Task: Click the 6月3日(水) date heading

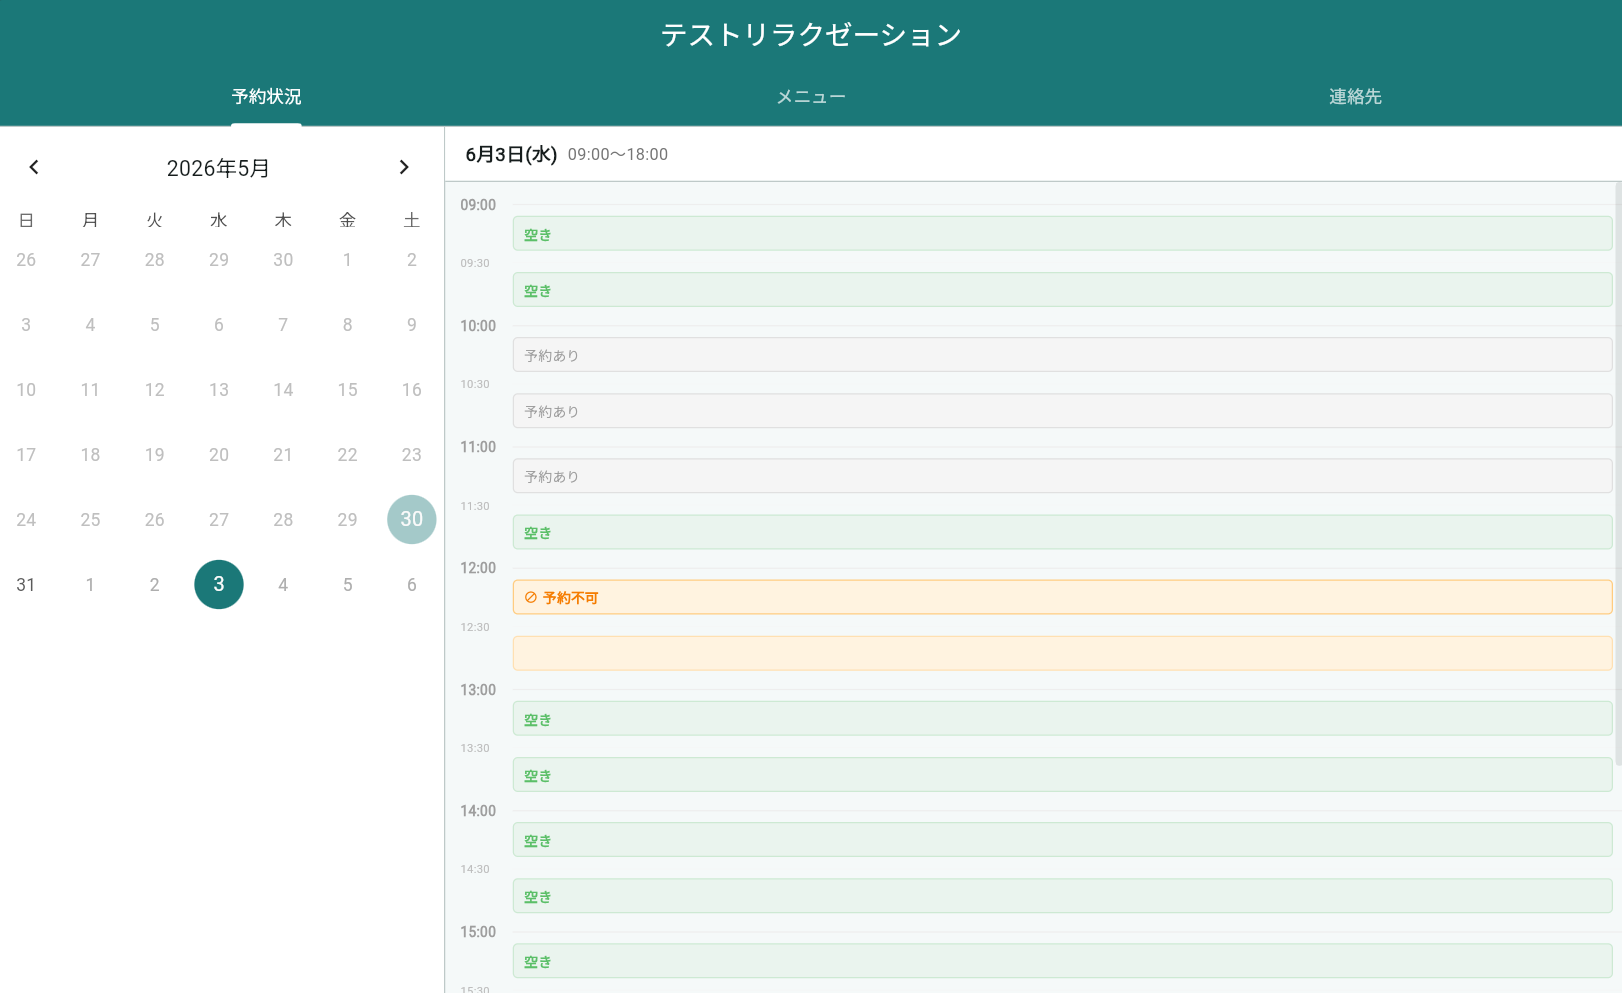Action: pyautogui.click(x=511, y=155)
